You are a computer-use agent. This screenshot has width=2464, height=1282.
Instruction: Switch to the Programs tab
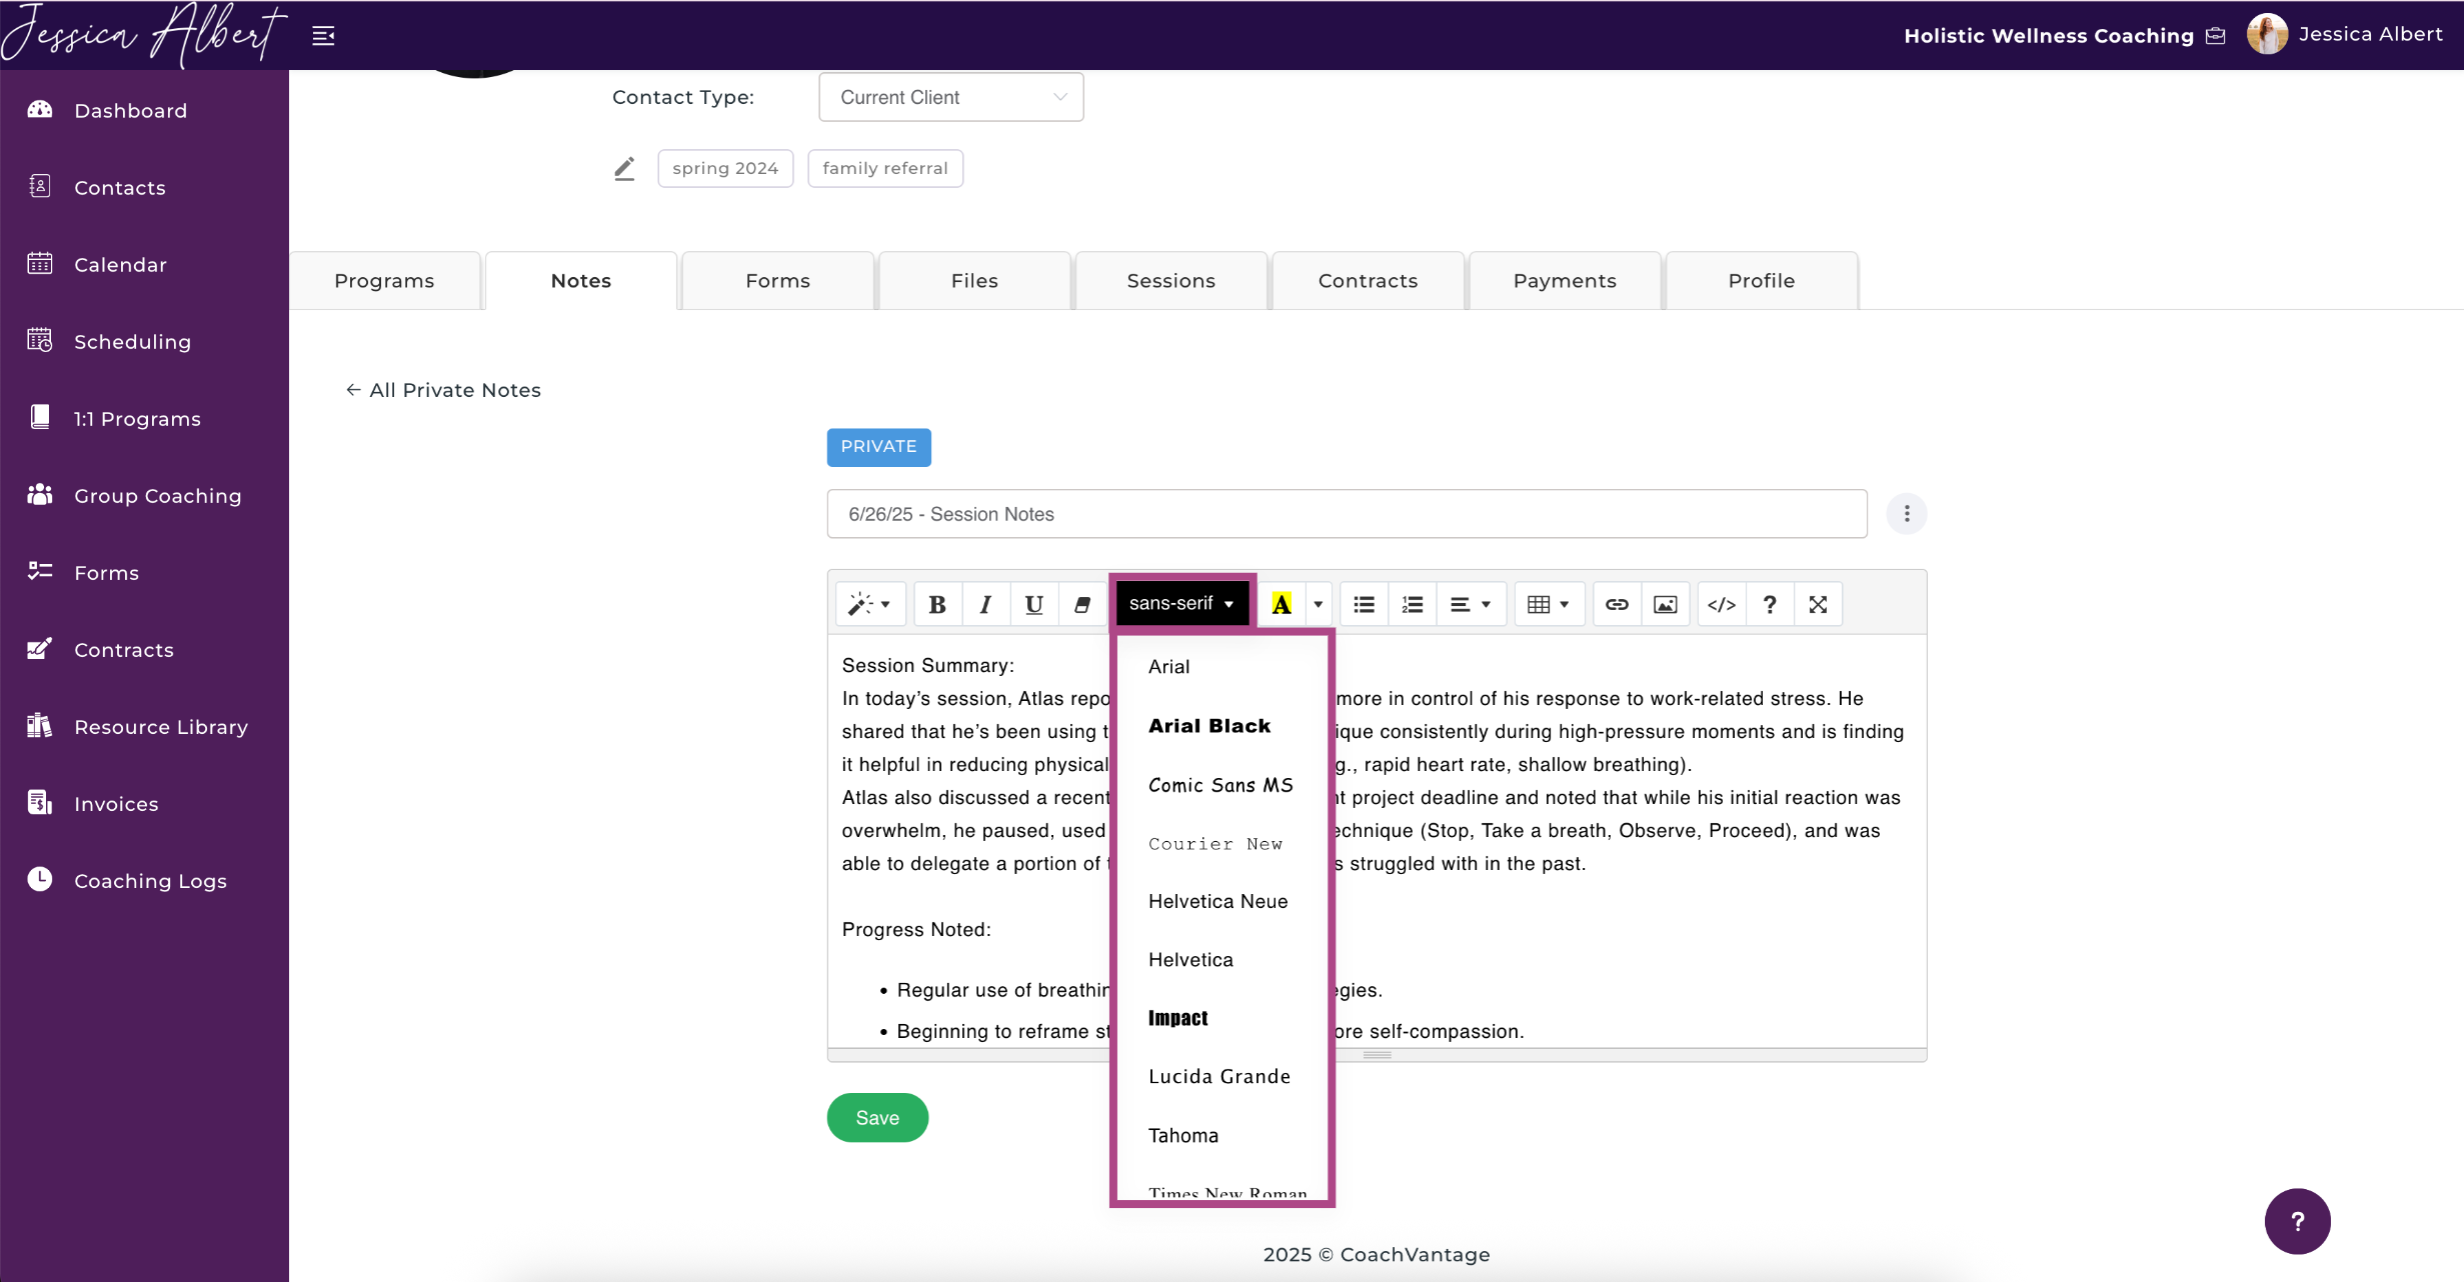(384, 281)
